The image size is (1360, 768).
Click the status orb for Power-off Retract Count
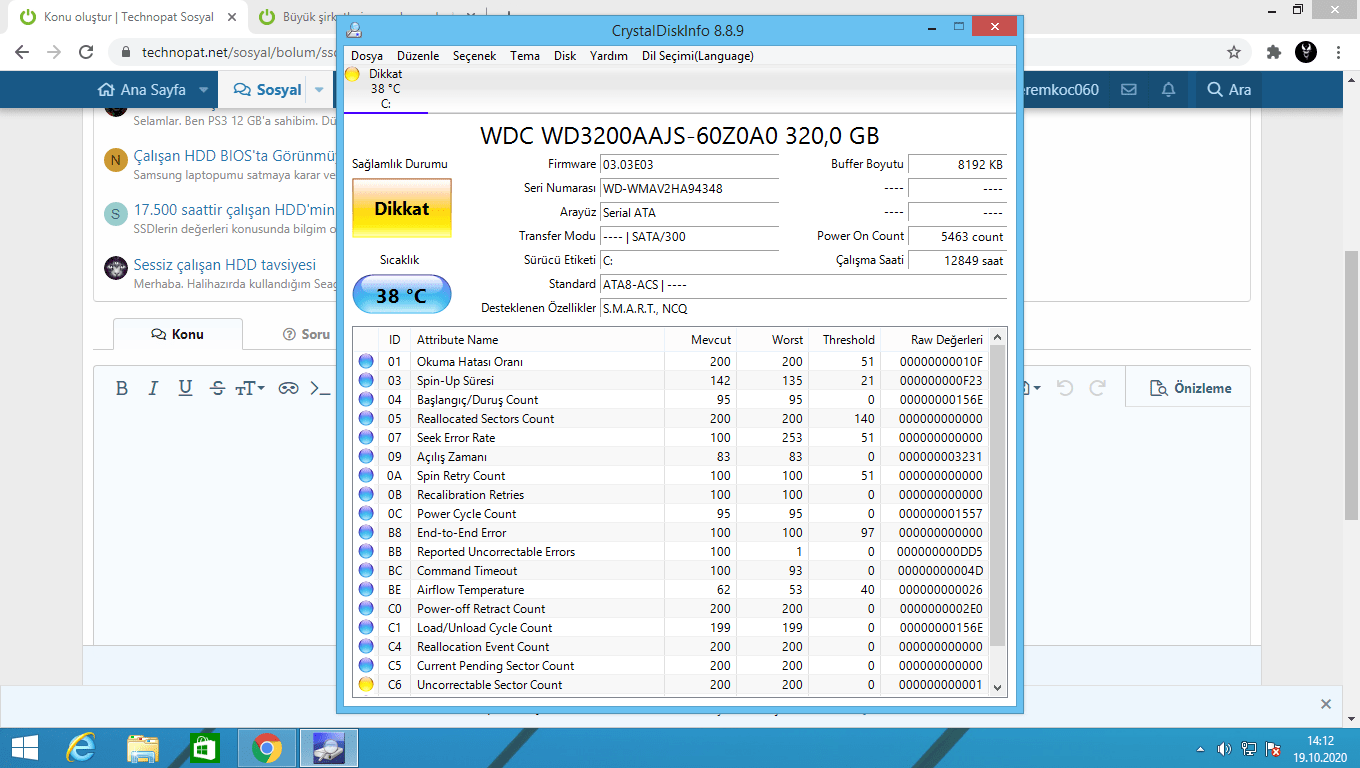pyautogui.click(x=366, y=608)
